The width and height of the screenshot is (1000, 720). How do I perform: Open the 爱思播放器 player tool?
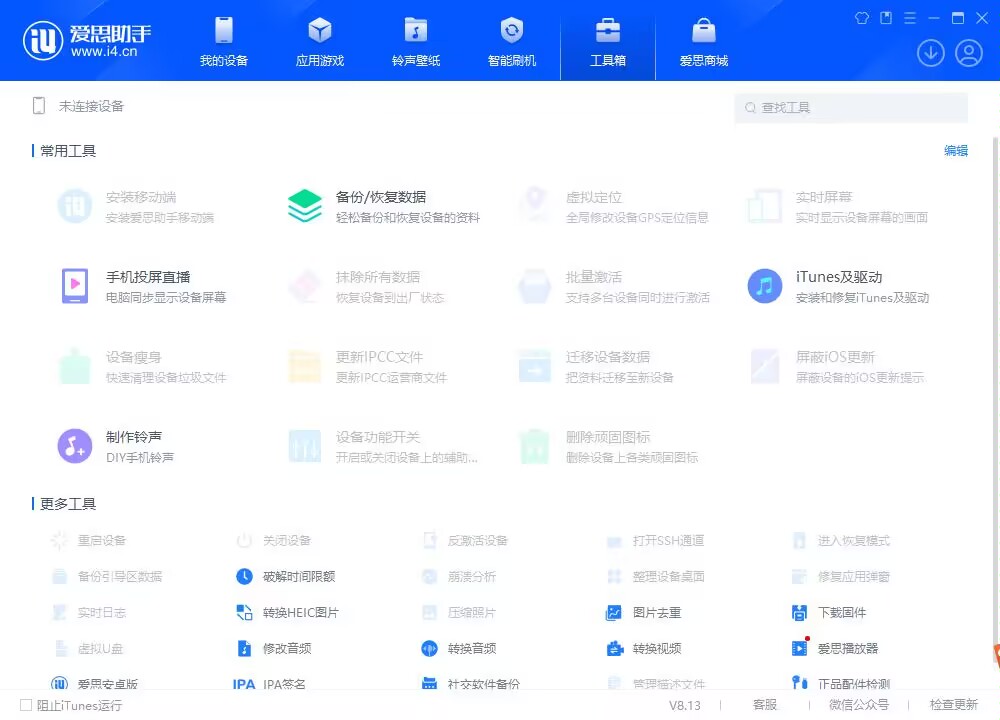tap(799, 648)
